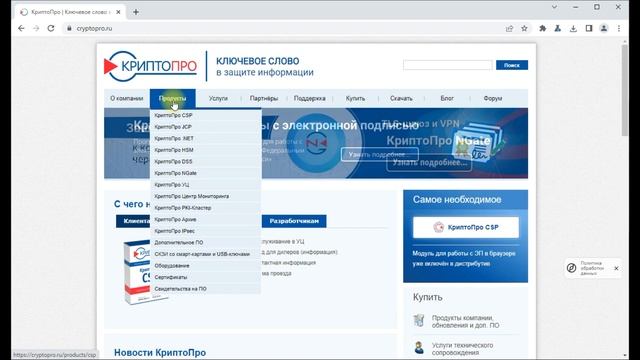
Task: Click the site lock icon in address bar
Action: click(x=69, y=28)
